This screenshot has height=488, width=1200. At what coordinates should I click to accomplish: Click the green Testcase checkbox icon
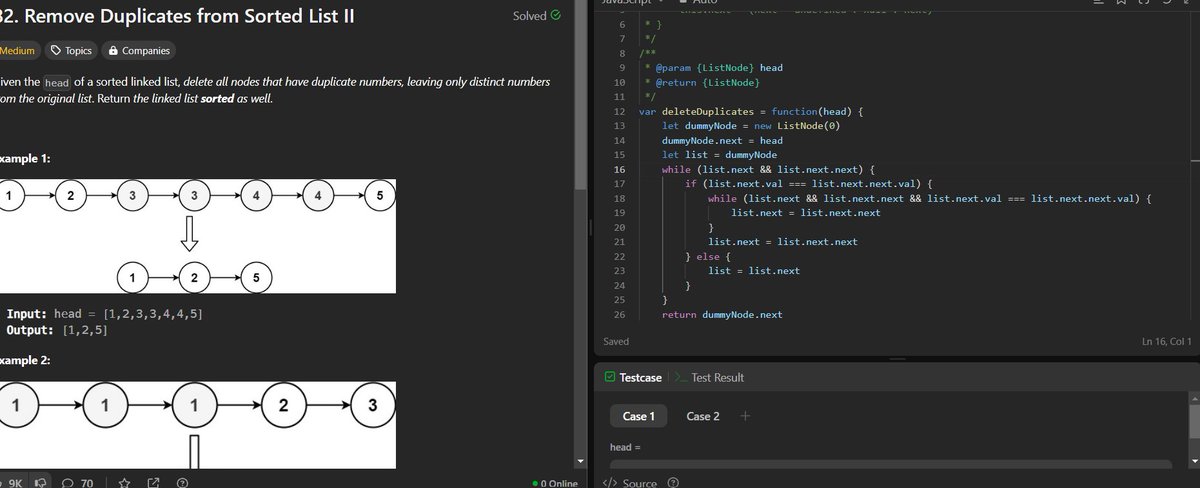[x=610, y=377]
